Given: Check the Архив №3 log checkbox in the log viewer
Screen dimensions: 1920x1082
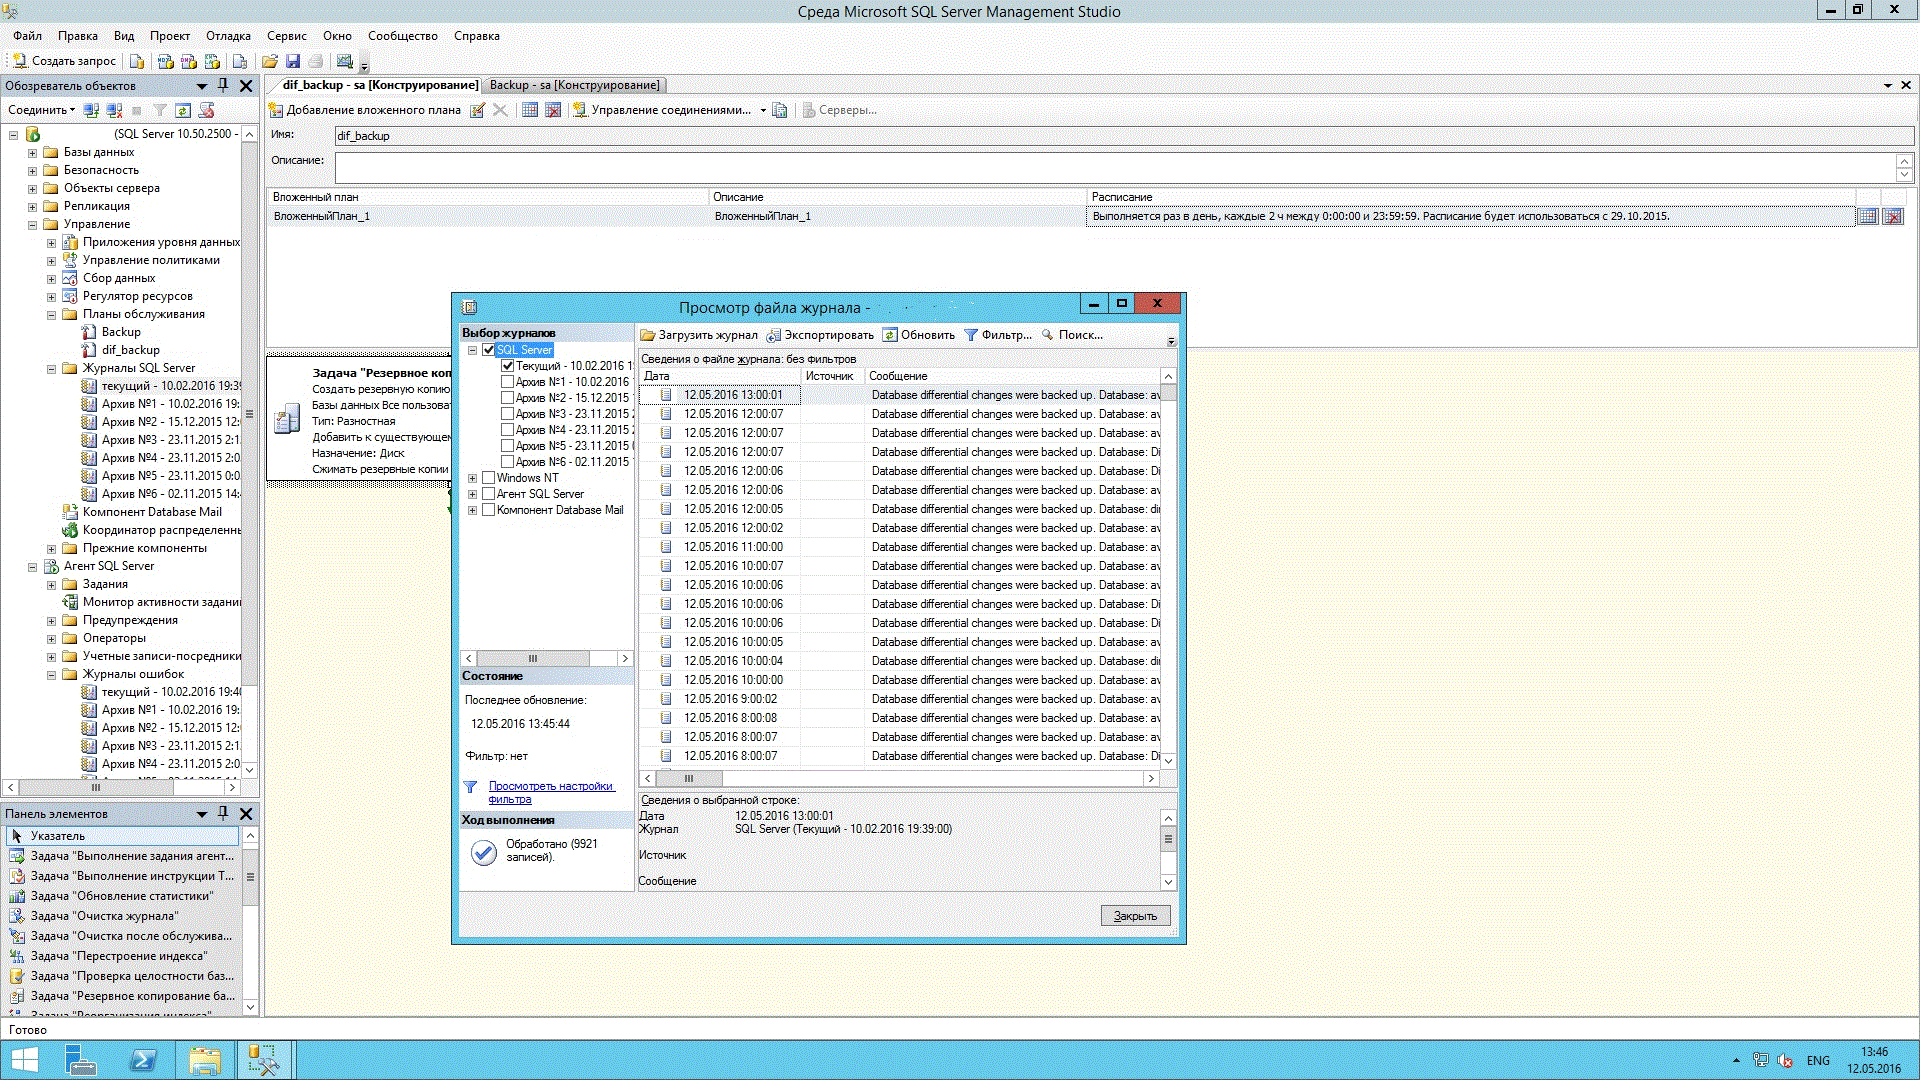Looking at the screenshot, I should point(508,414).
